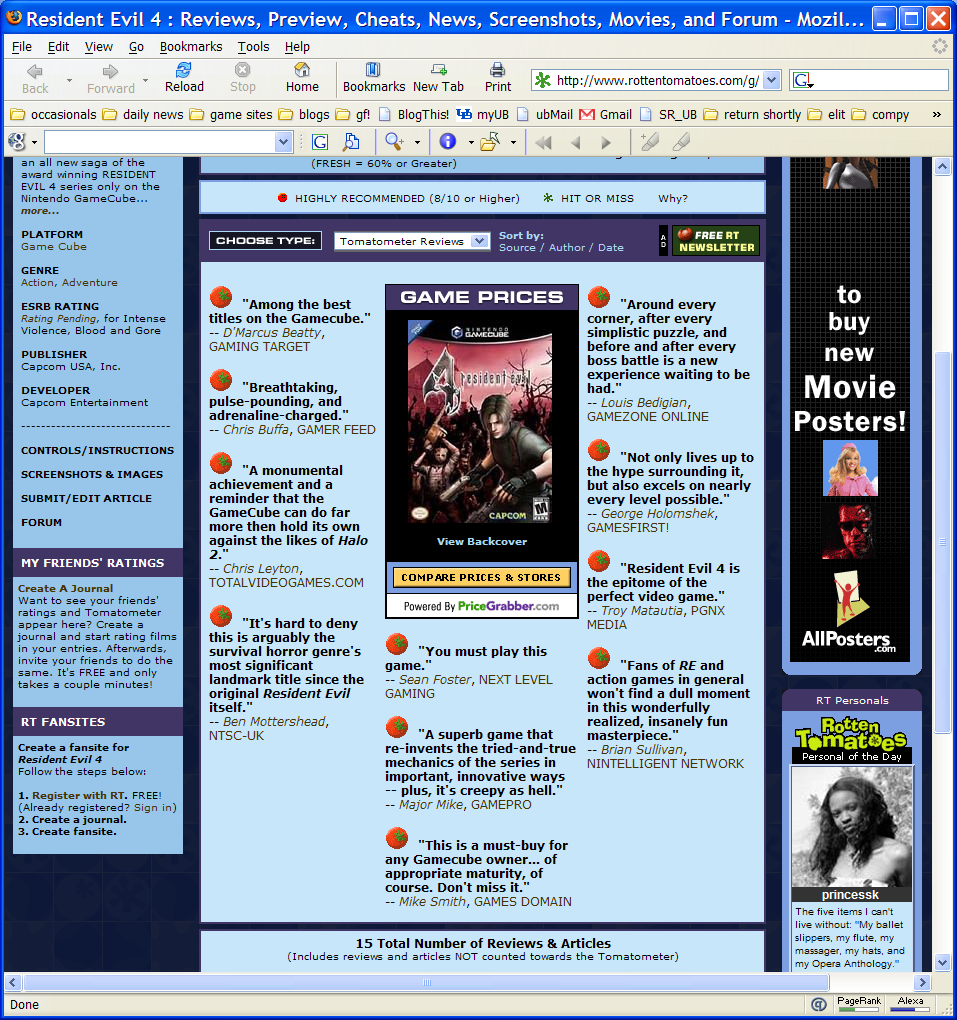Expand the Google toolbar search history dropdown
This screenshot has height=1020, width=957.
tap(283, 142)
